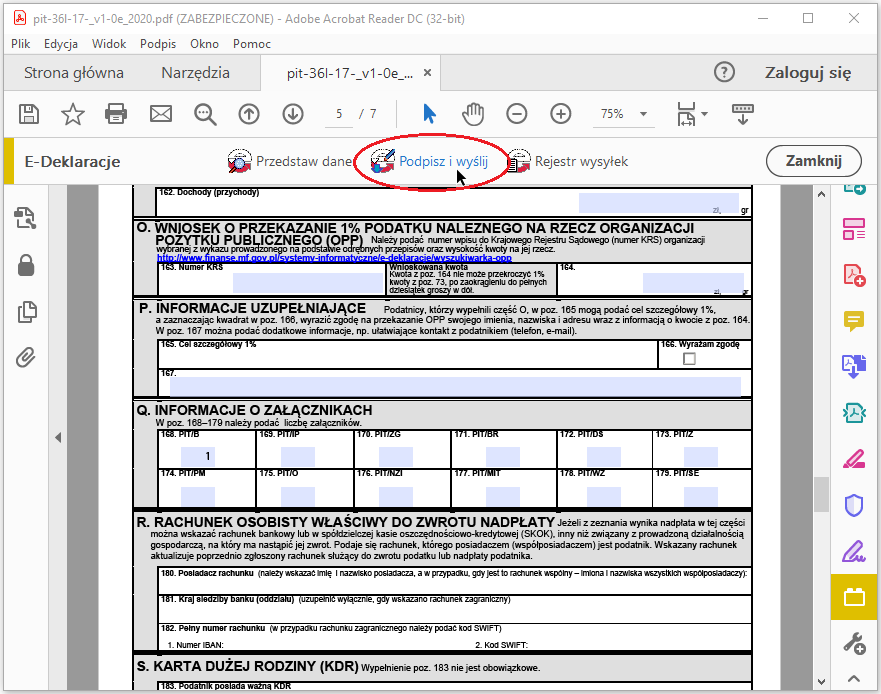Open the Protect shield tool in right pane
Viewport: 881px width, 694px height.
(853, 505)
